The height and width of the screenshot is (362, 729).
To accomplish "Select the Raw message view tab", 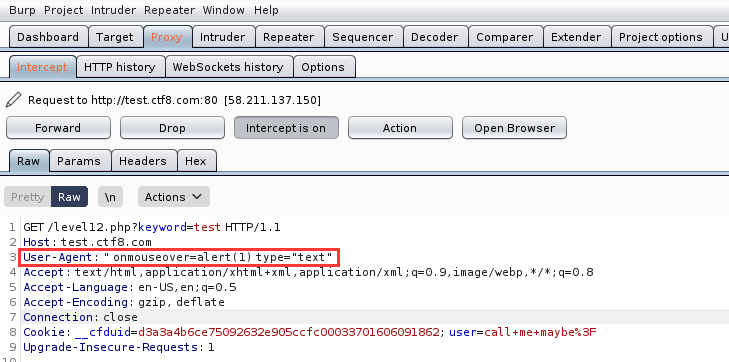I will (x=28, y=161).
